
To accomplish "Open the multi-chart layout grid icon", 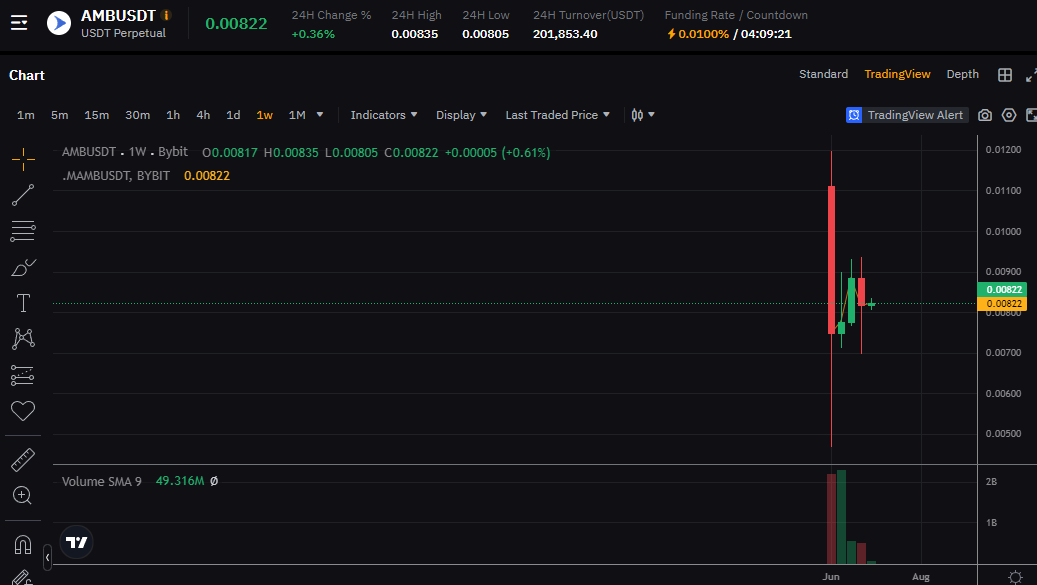I will pos(1005,75).
